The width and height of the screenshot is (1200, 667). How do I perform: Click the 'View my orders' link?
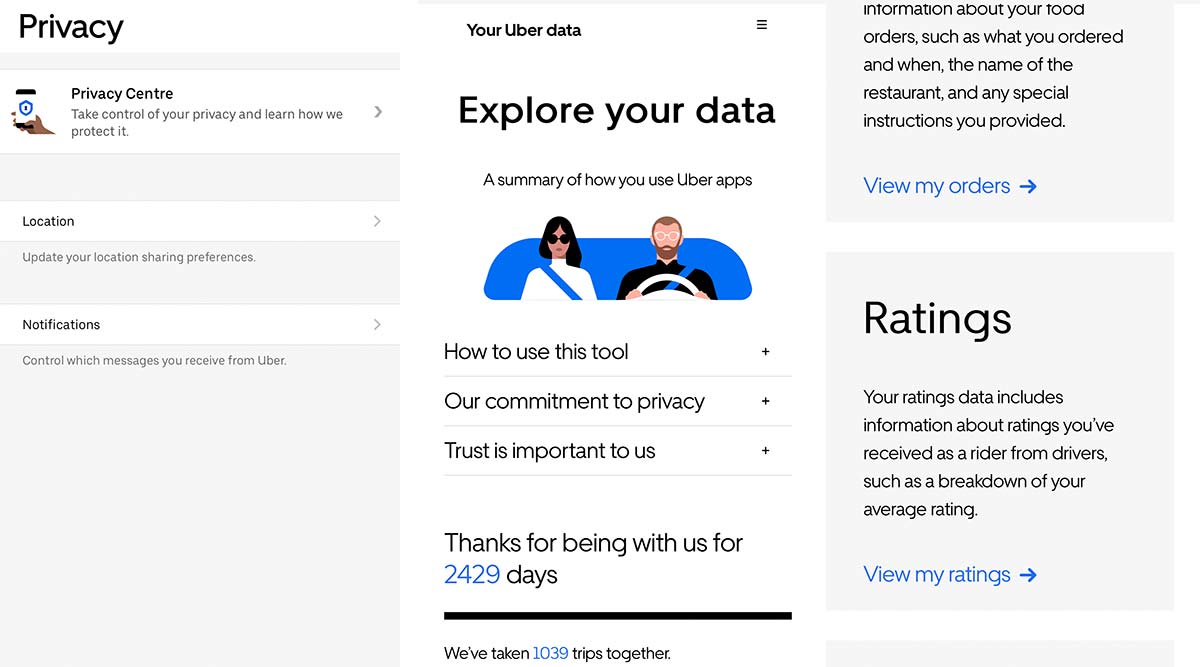(936, 186)
